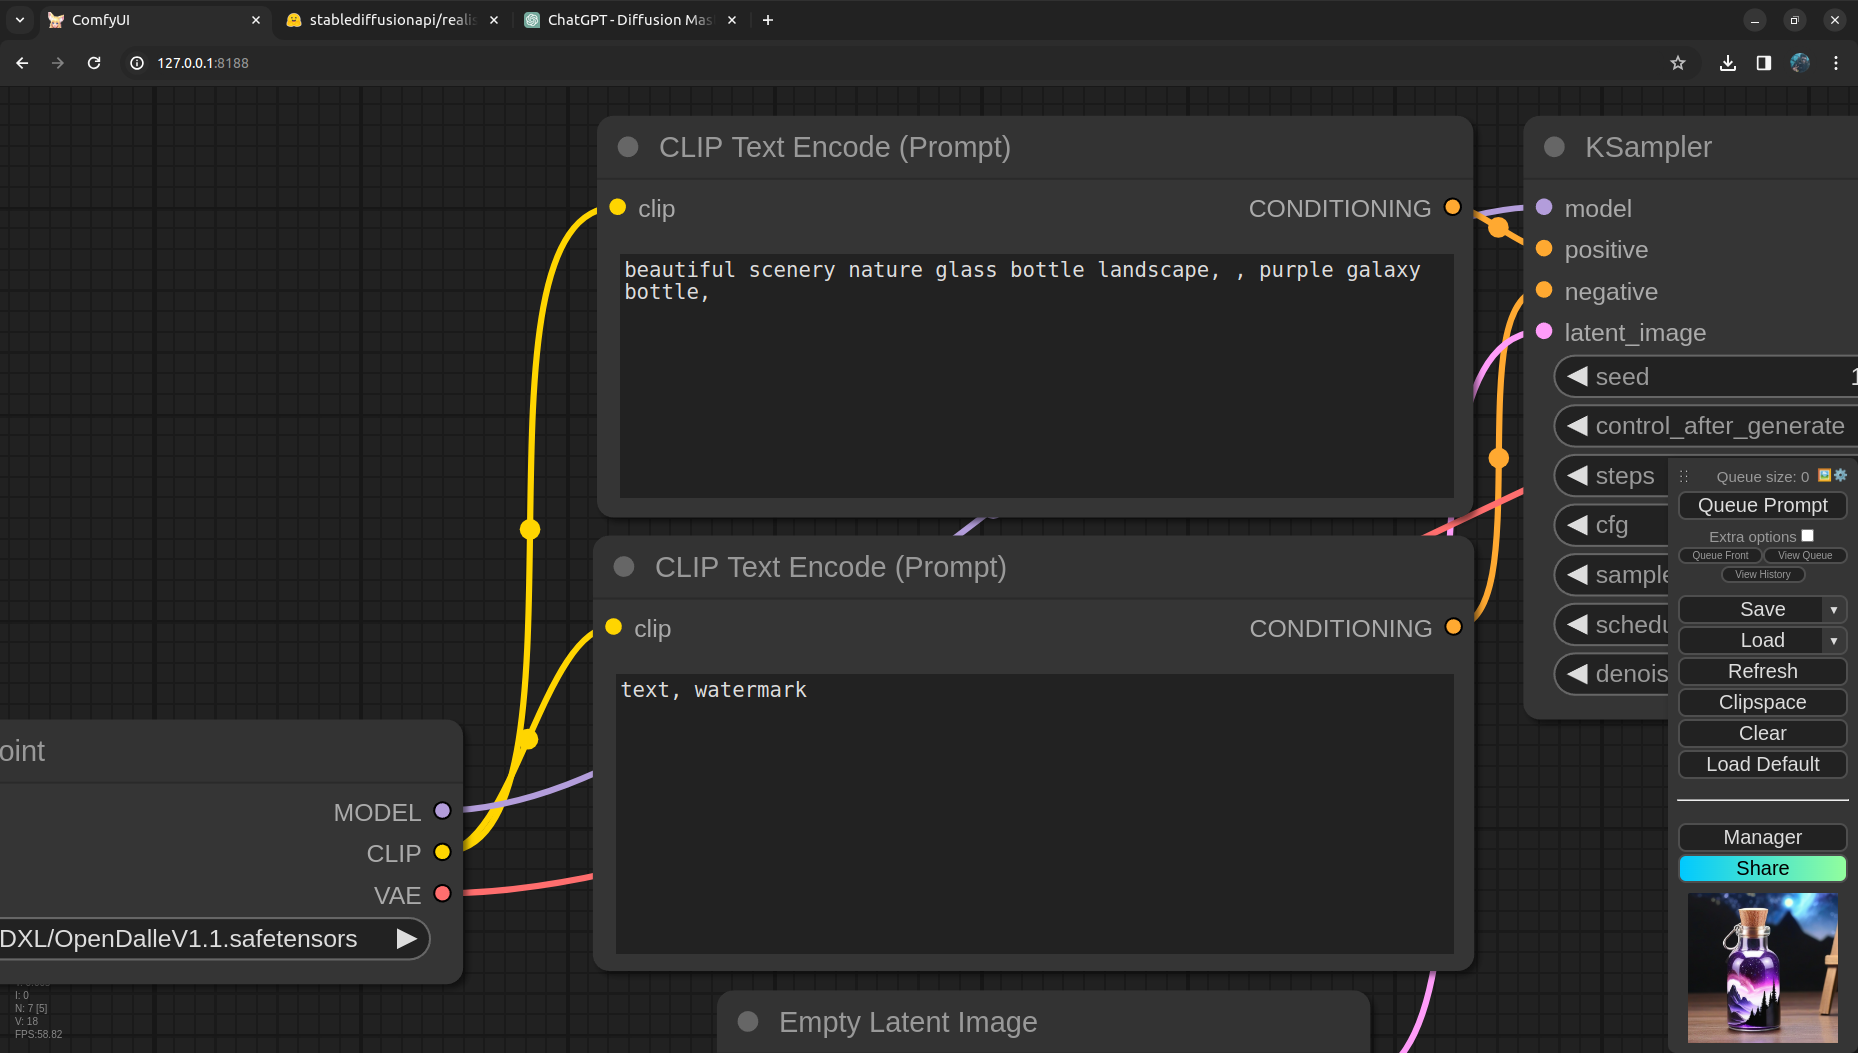The image size is (1858, 1053).
Task: Bookmark this page with the star icon
Action: [1678, 63]
